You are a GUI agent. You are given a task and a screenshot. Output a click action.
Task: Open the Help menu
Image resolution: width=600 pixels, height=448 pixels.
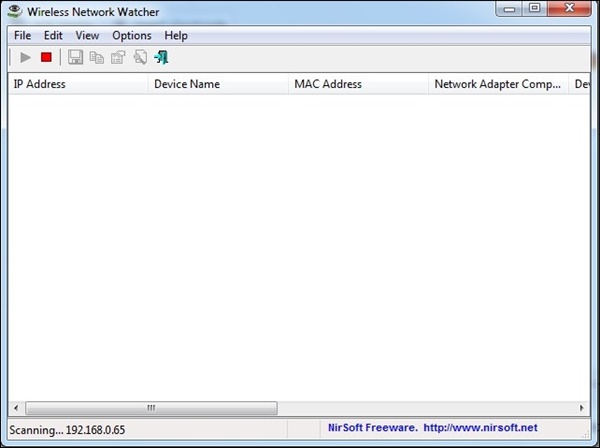(176, 36)
